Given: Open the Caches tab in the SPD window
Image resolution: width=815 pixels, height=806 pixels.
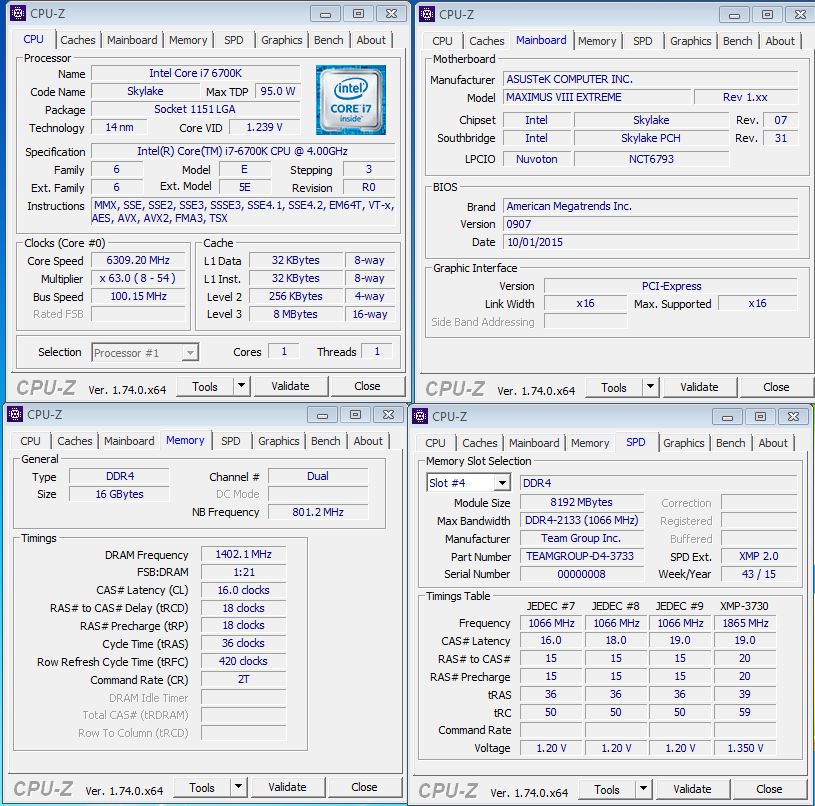Looking at the screenshot, I should [479, 443].
